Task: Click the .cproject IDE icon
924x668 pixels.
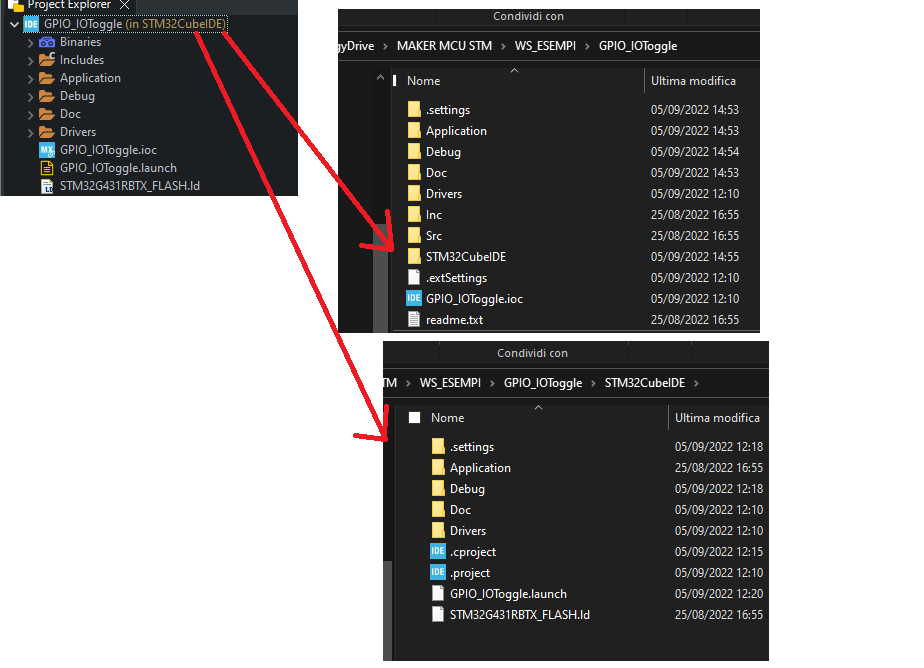Action: [x=438, y=551]
